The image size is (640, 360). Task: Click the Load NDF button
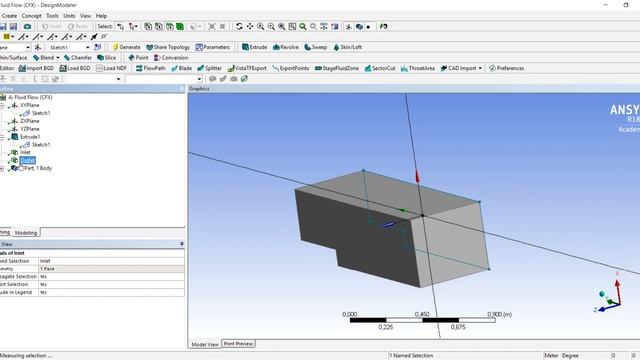[111, 69]
